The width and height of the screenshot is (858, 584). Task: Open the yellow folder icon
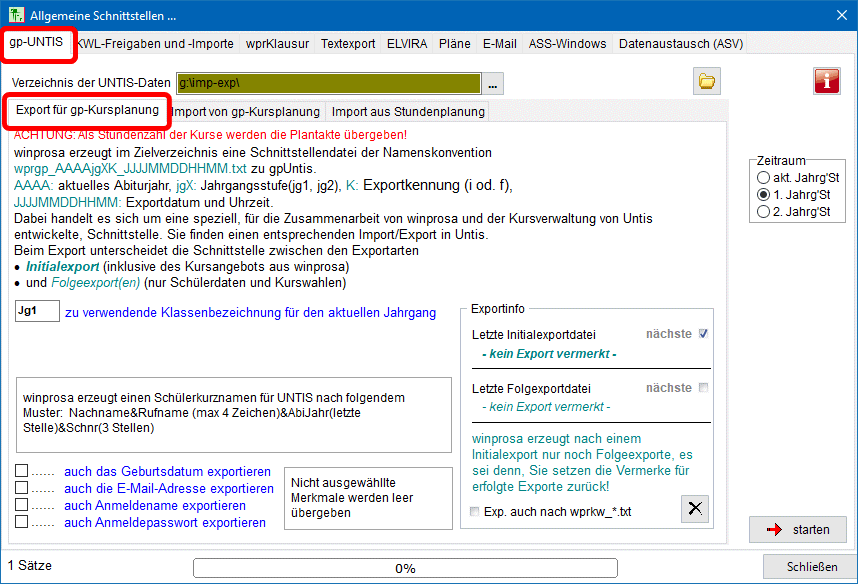tap(708, 82)
